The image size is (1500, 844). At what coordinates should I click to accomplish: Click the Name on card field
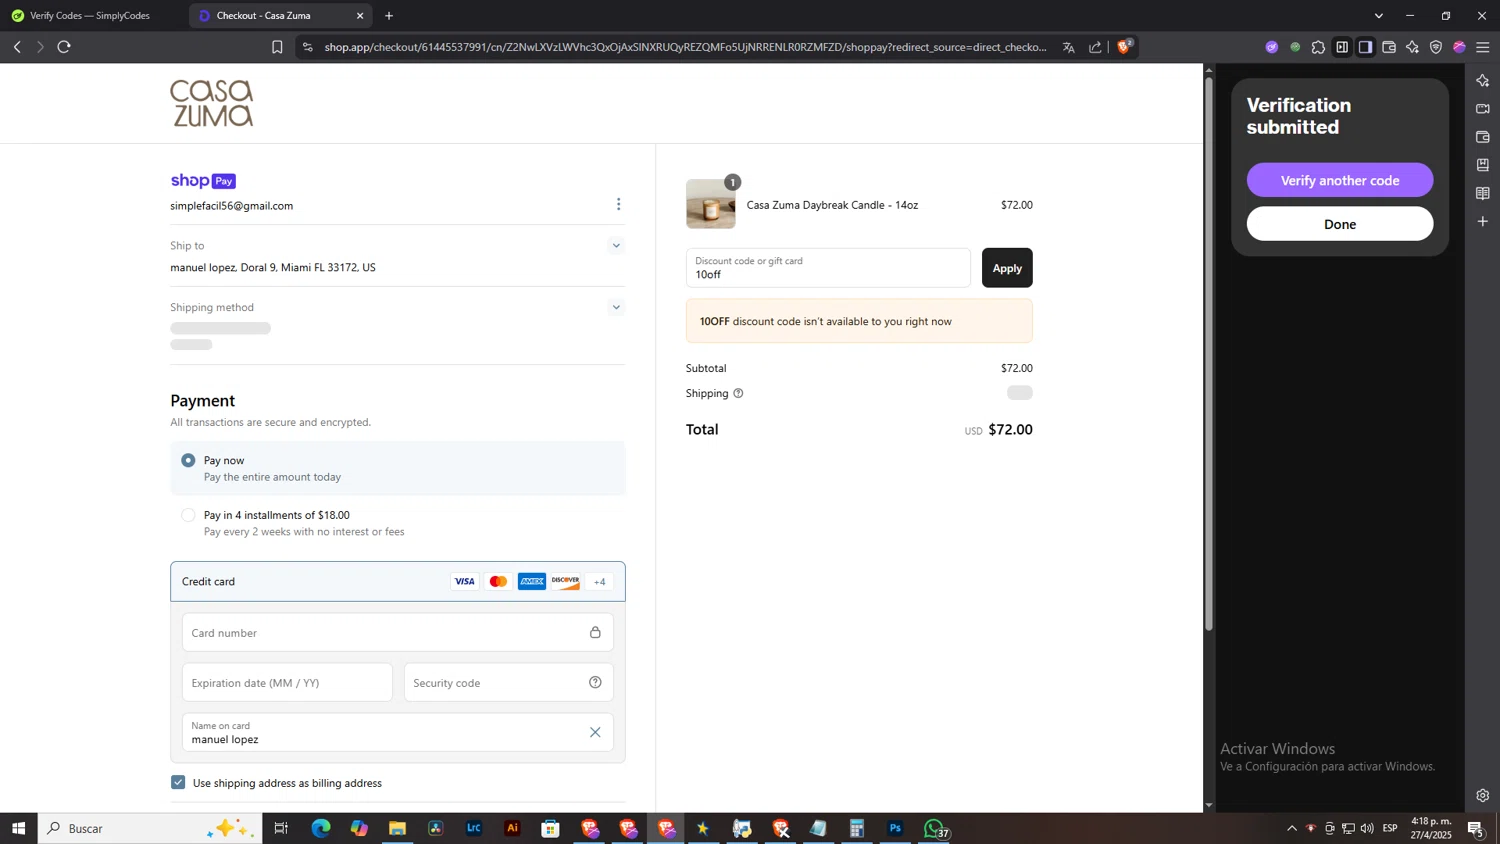398,732
